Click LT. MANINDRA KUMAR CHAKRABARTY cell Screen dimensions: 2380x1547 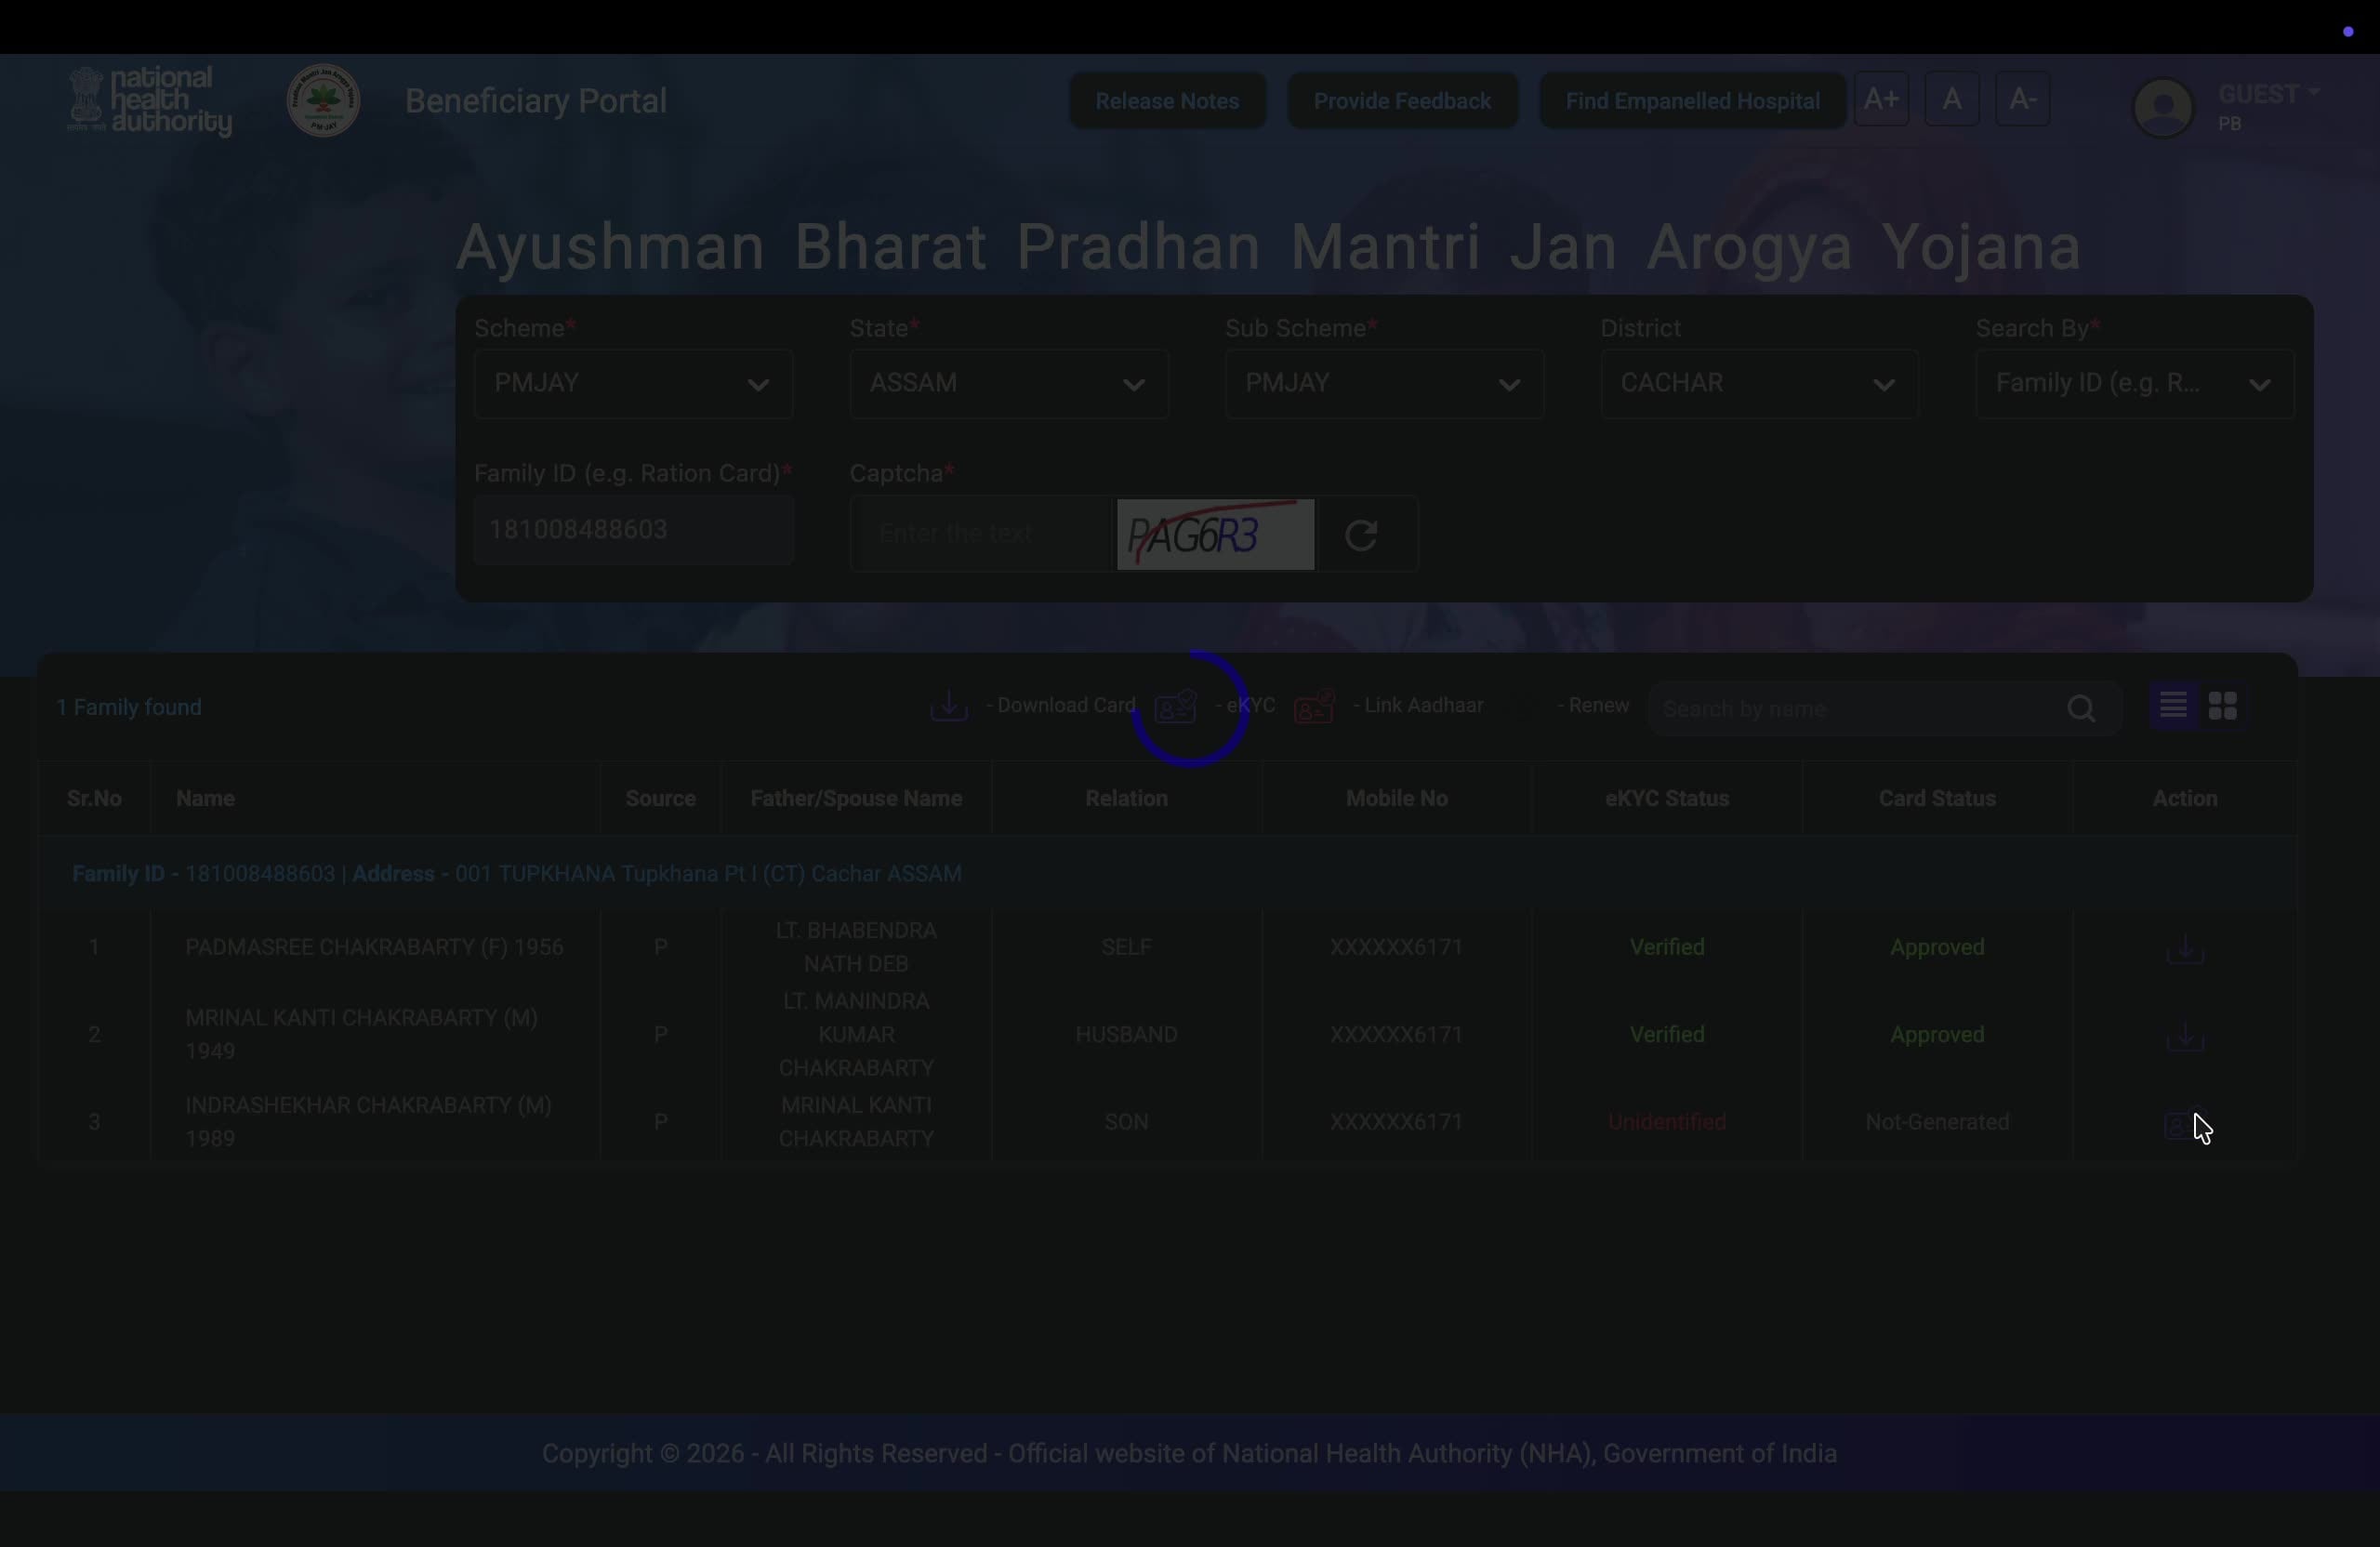point(856,1035)
